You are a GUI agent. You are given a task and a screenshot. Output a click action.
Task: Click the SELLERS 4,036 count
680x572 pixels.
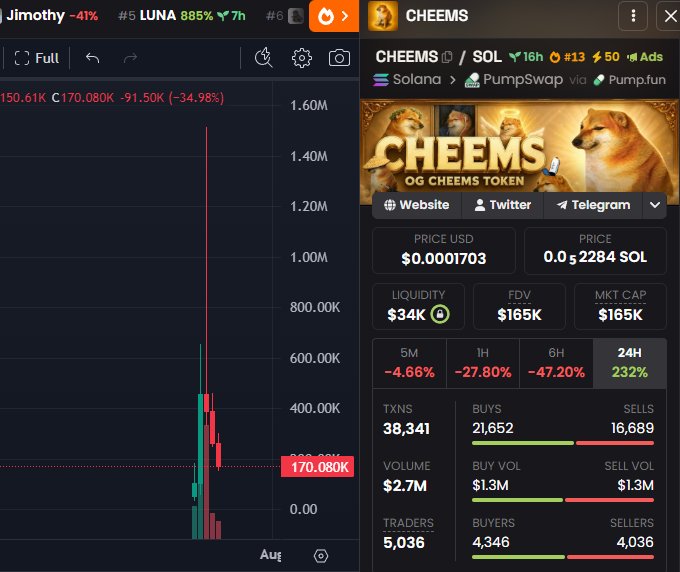click(635, 542)
